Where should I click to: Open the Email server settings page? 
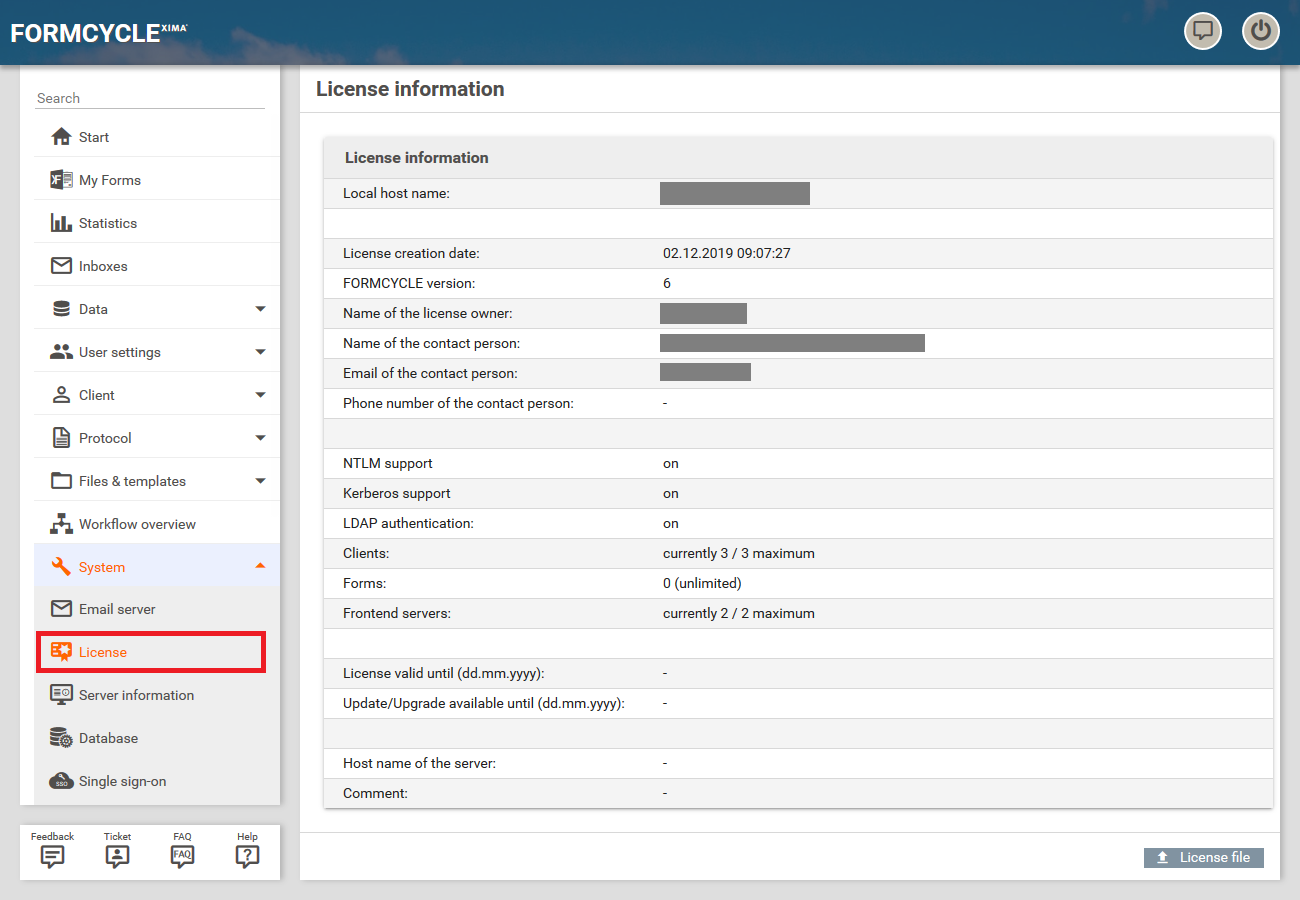click(x=117, y=609)
